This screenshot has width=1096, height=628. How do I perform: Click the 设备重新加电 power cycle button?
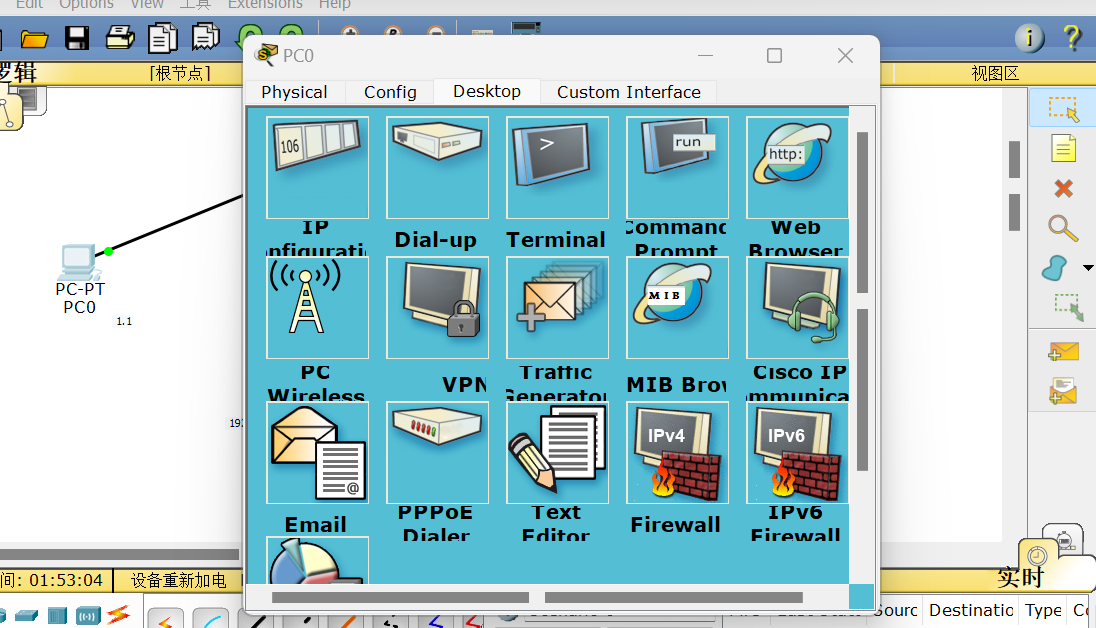[178, 580]
